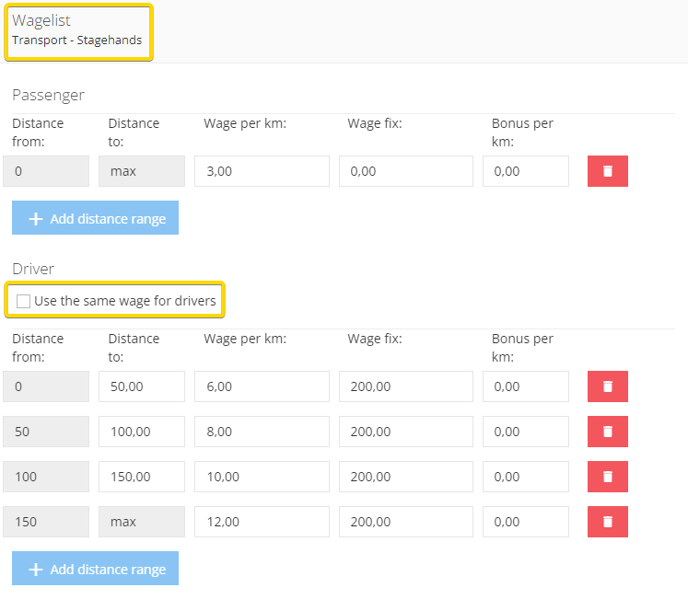This screenshot has height=611, width=688.
Task: Edit Passenger wage per km field 3,00
Action: pyautogui.click(x=262, y=171)
